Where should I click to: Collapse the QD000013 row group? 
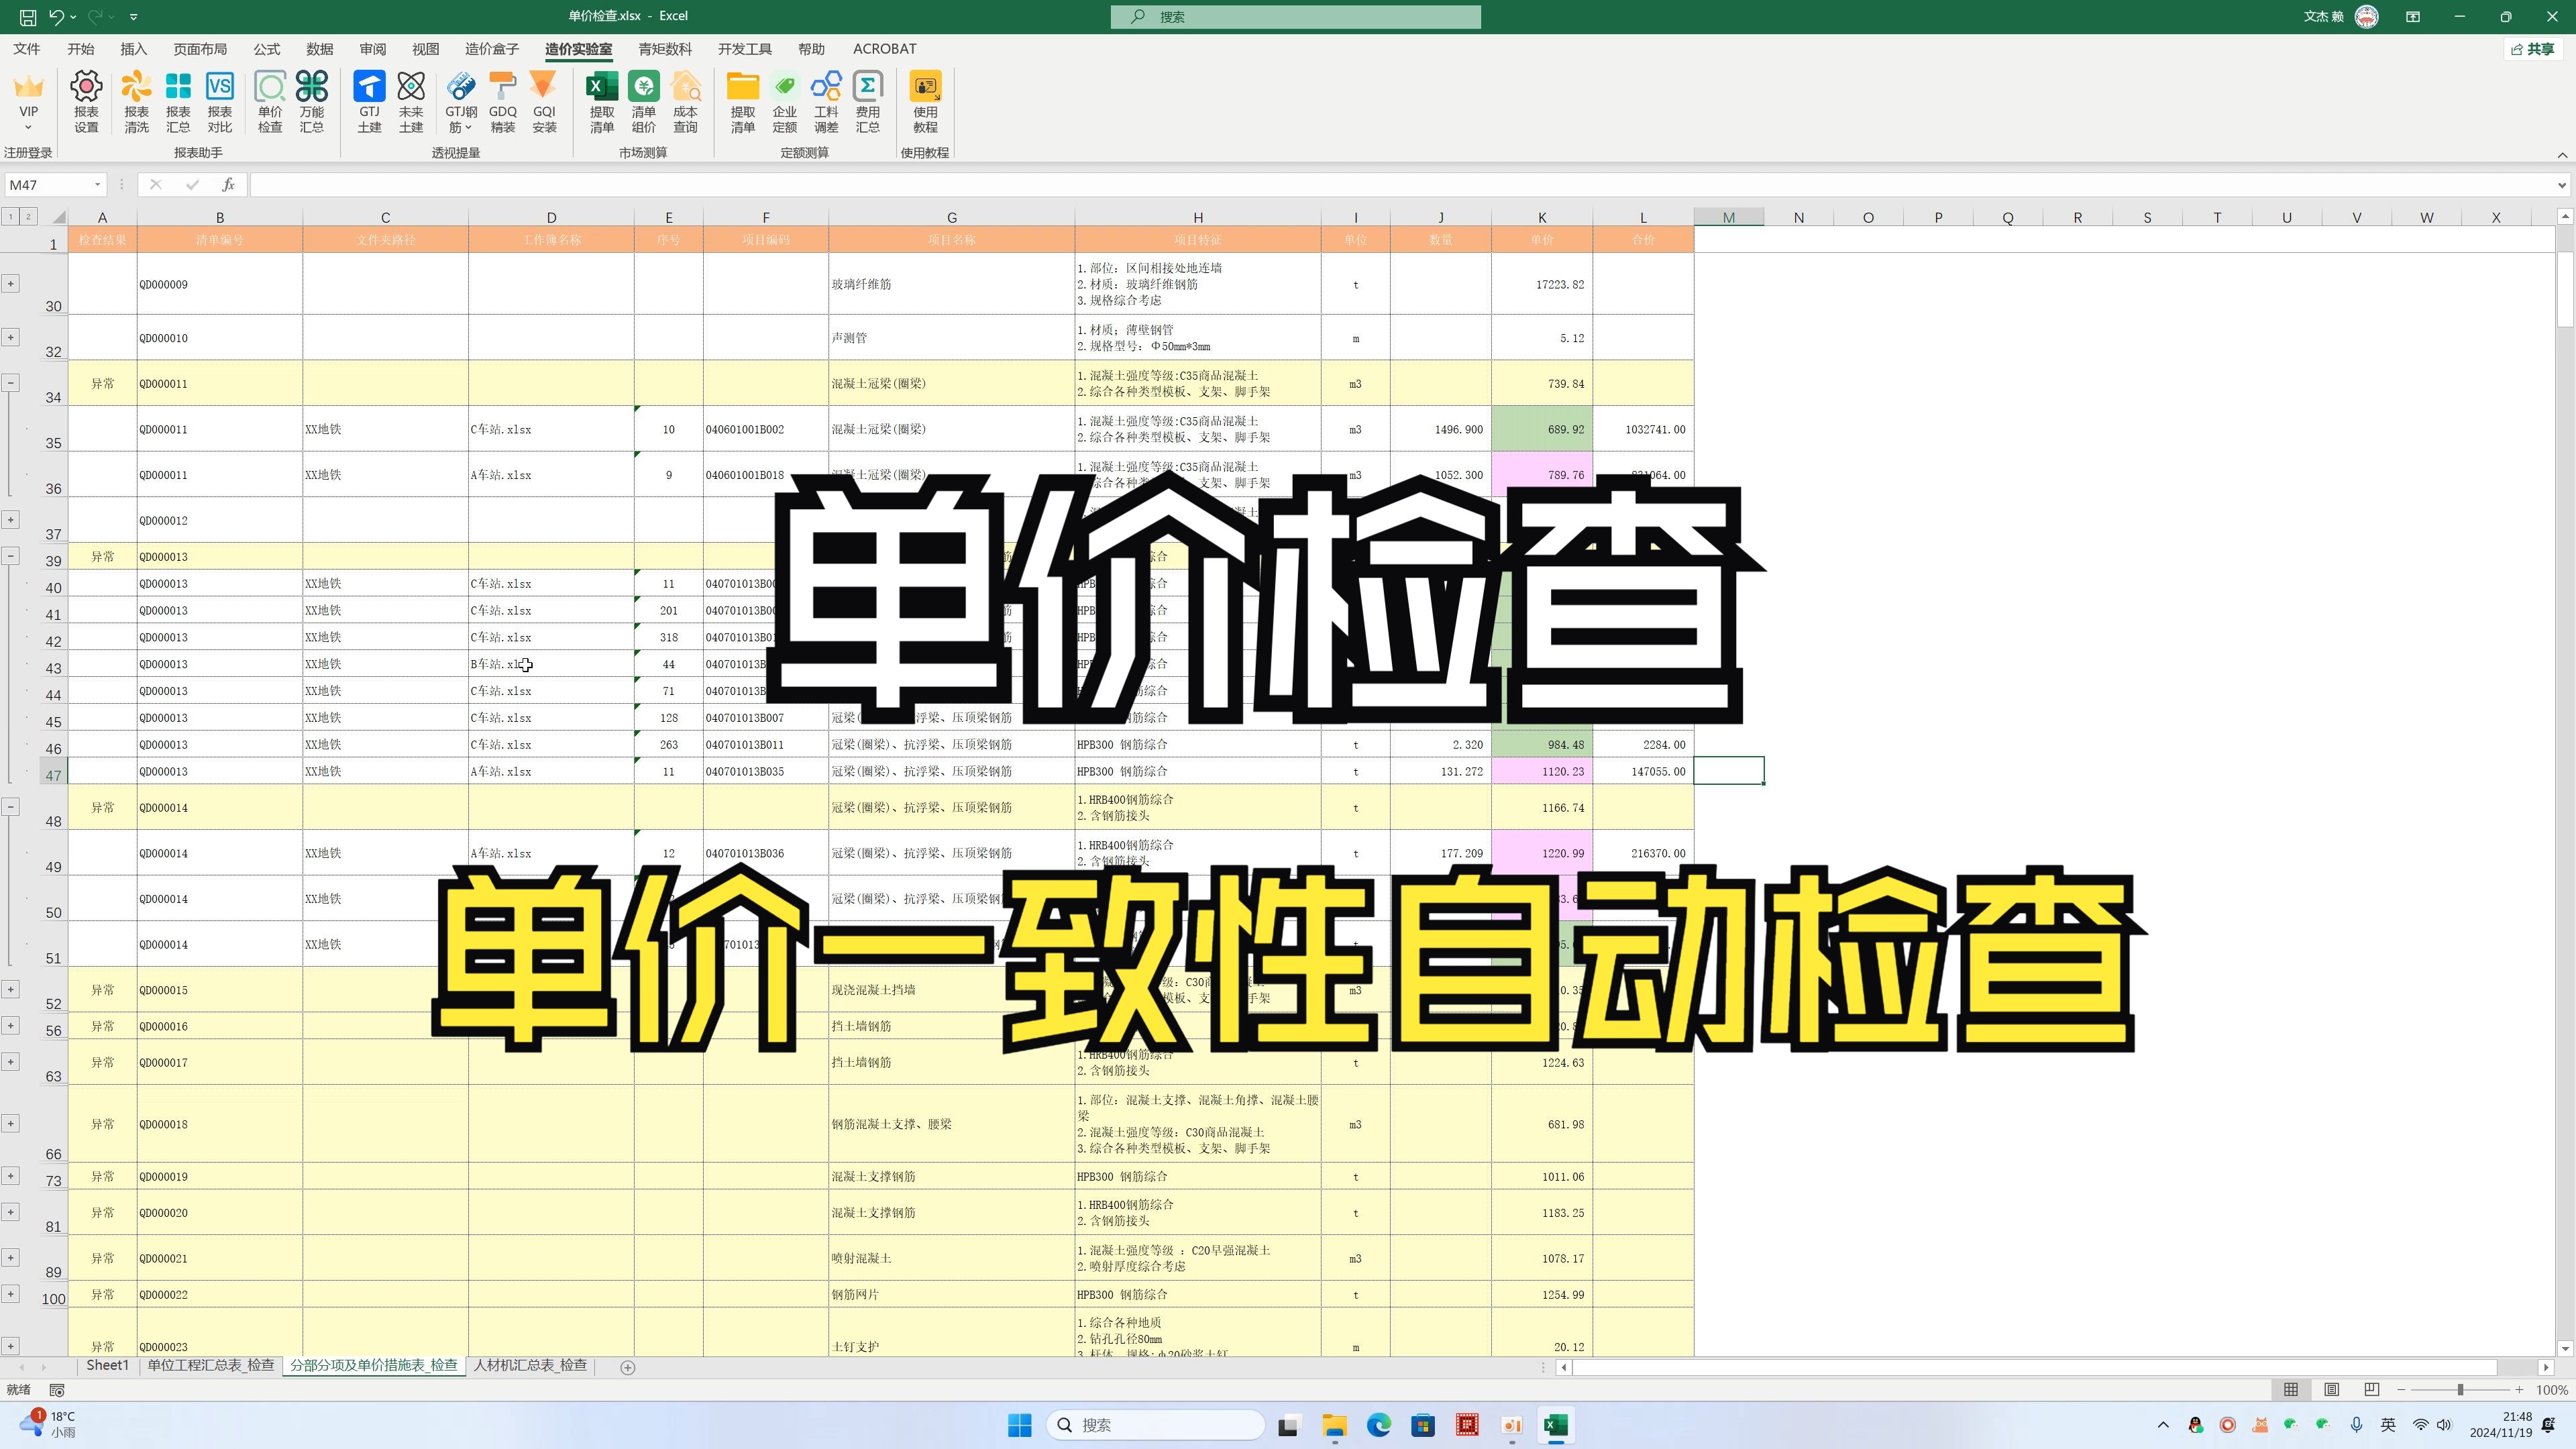[x=11, y=556]
